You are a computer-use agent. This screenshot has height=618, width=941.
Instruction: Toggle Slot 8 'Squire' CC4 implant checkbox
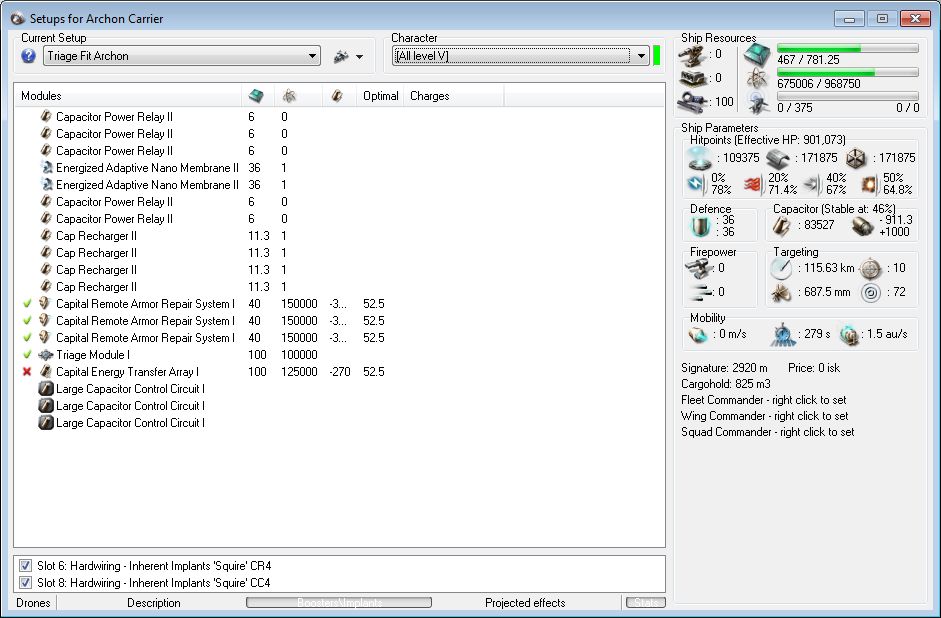click(25, 583)
